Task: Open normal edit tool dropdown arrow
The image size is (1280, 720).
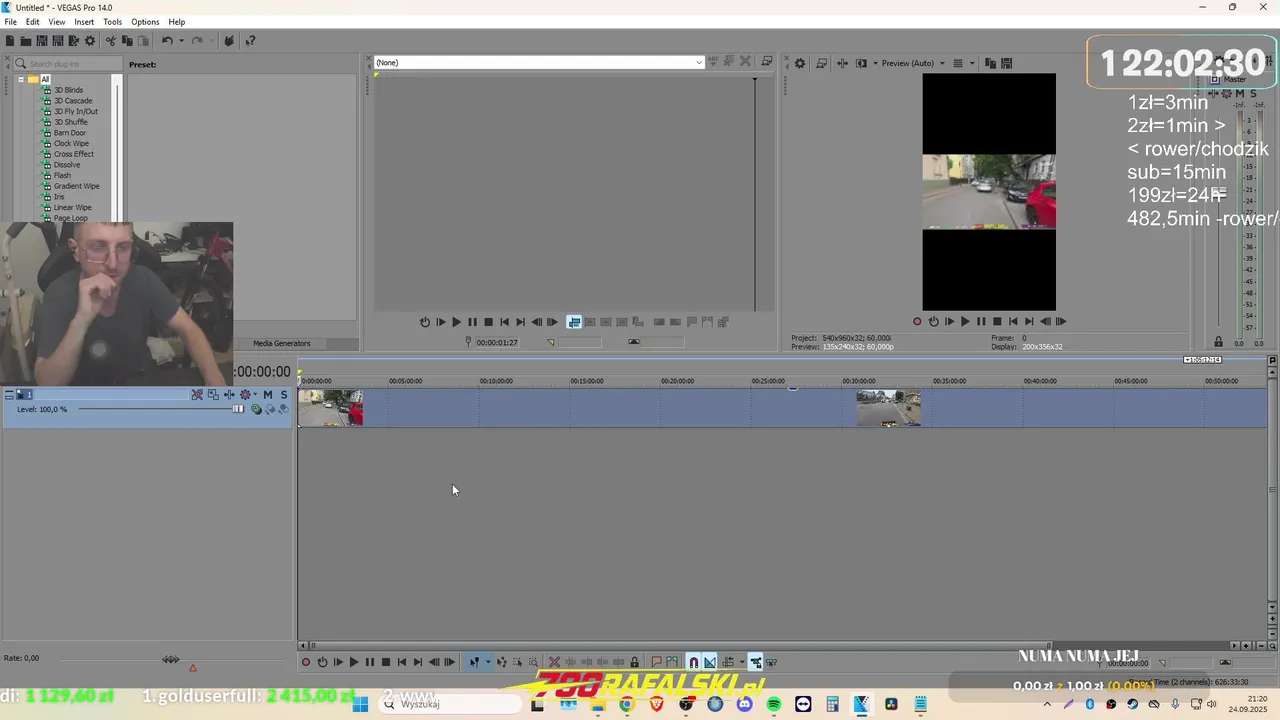Action: [488, 662]
